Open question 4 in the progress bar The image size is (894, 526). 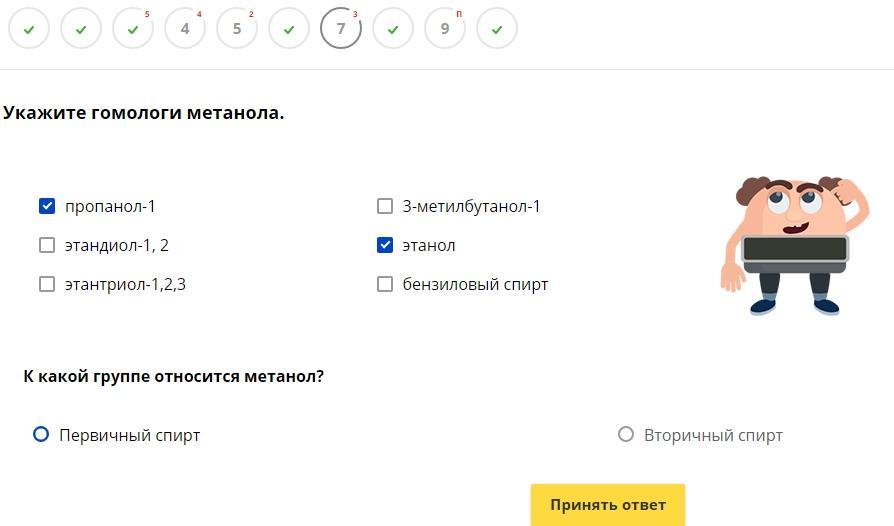(x=185, y=29)
